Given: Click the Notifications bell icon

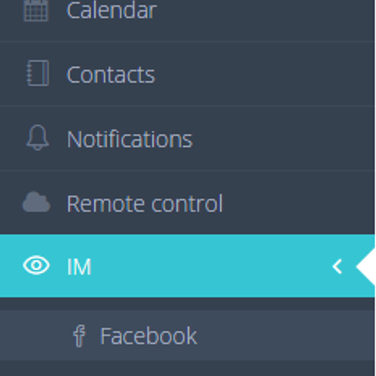Looking at the screenshot, I should 37,138.
